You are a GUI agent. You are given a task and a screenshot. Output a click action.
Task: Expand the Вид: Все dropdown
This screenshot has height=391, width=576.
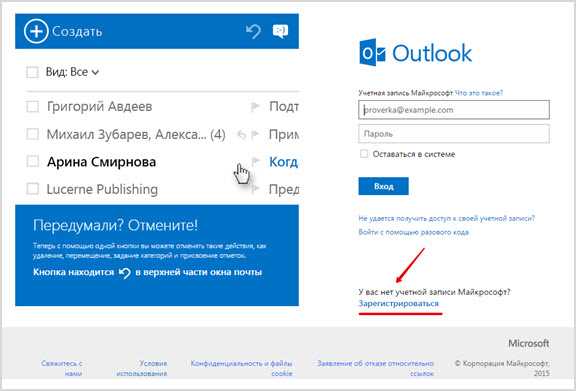point(72,72)
